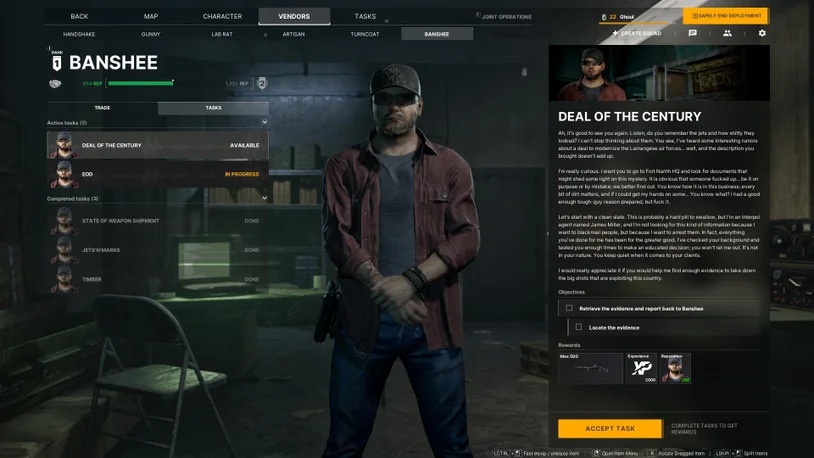The height and width of the screenshot is (458, 814).
Task: Select the EOD in-progress task
Action: tap(158, 174)
